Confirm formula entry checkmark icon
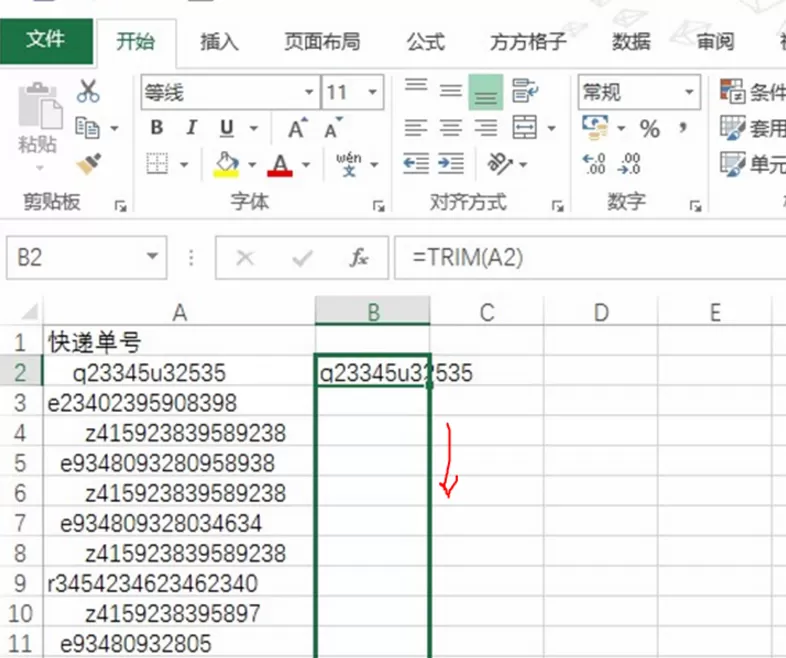The width and height of the screenshot is (786, 658). coord(302,258)
